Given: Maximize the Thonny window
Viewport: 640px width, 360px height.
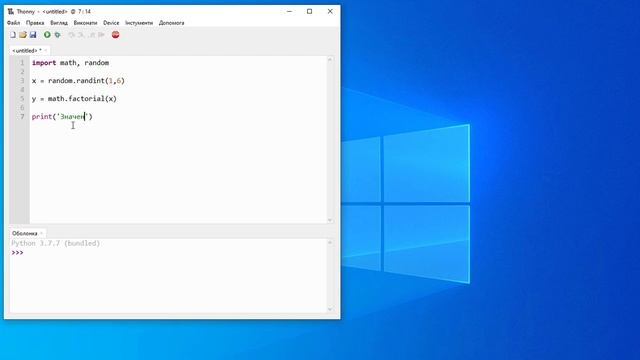Looking at the screenshot, I should tap(309, 11).
